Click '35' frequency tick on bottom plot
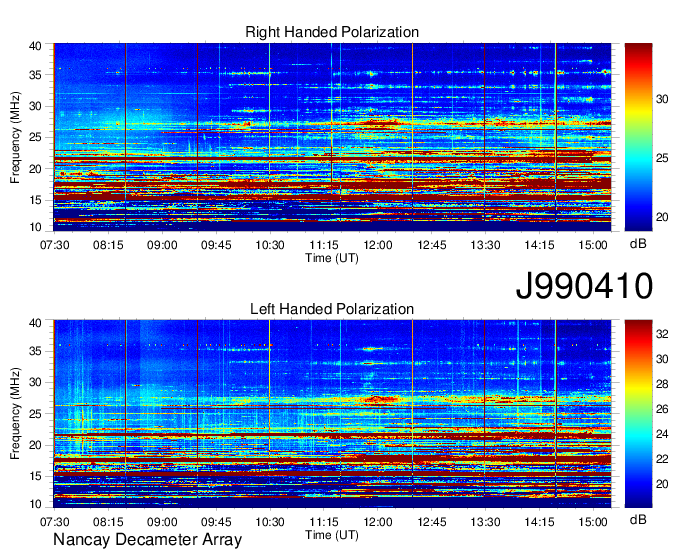 pyautogui.click(x=35, y=351)
